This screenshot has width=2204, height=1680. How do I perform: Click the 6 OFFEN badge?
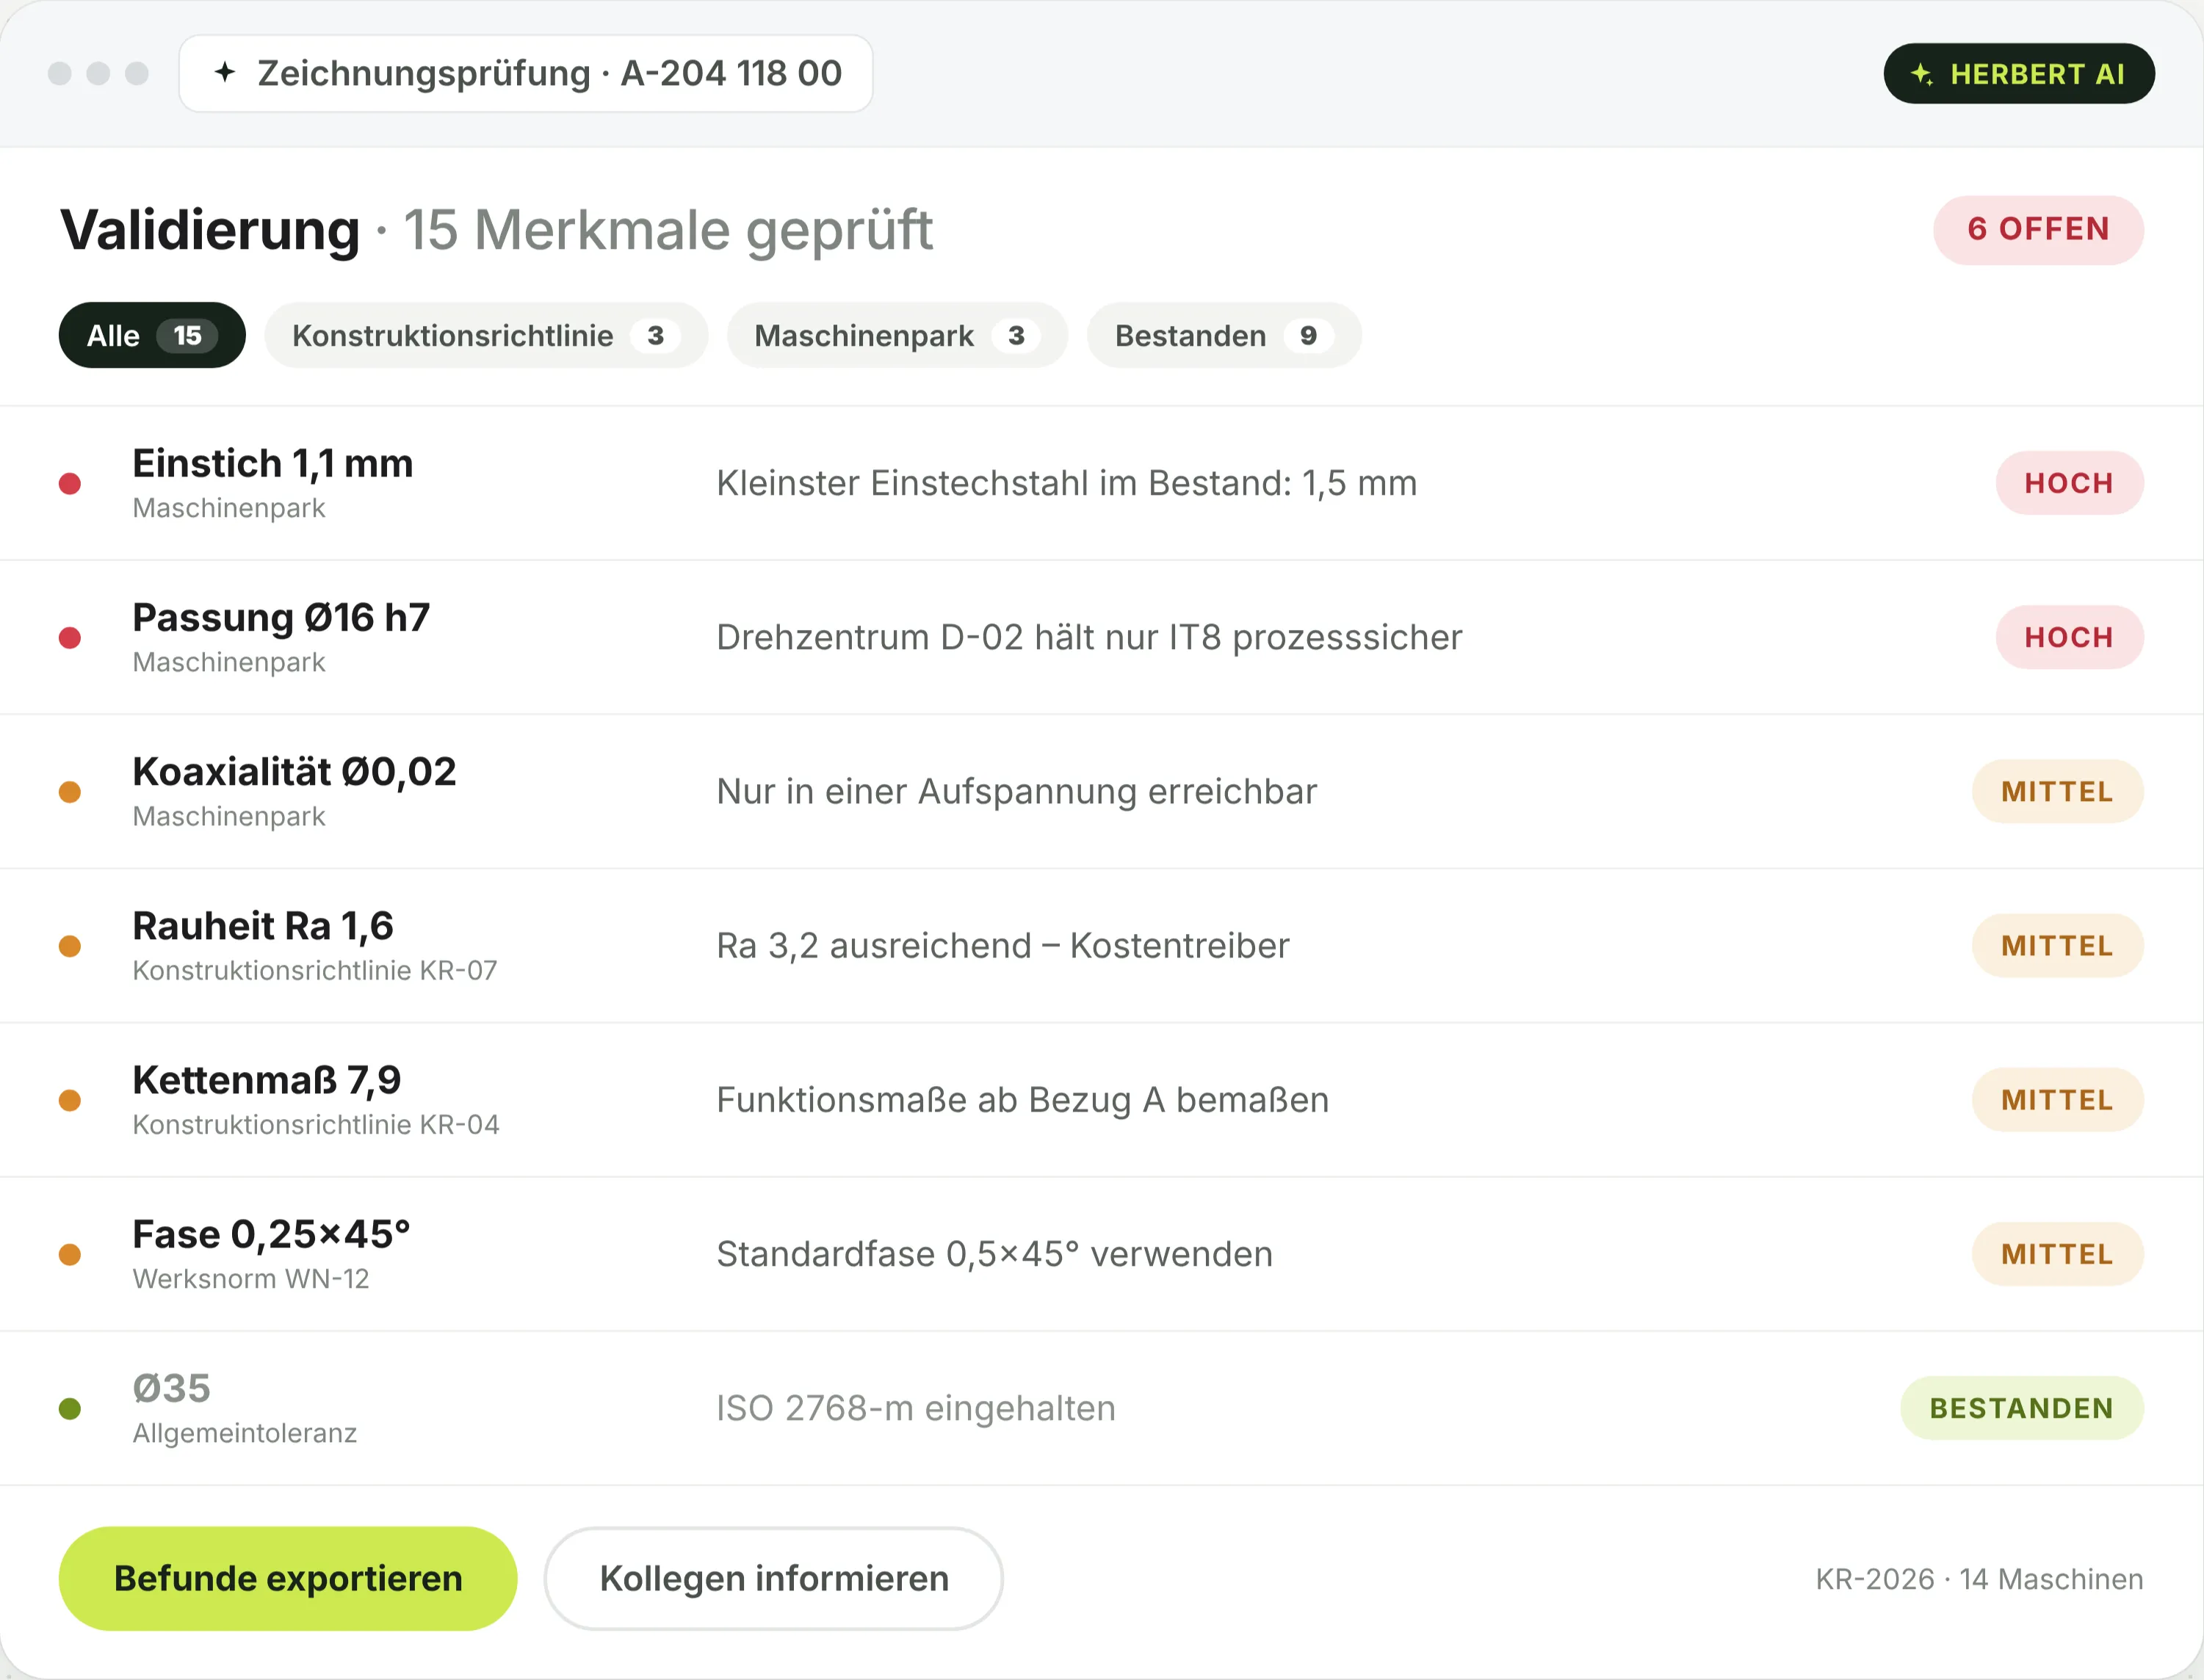(2038, 229)
